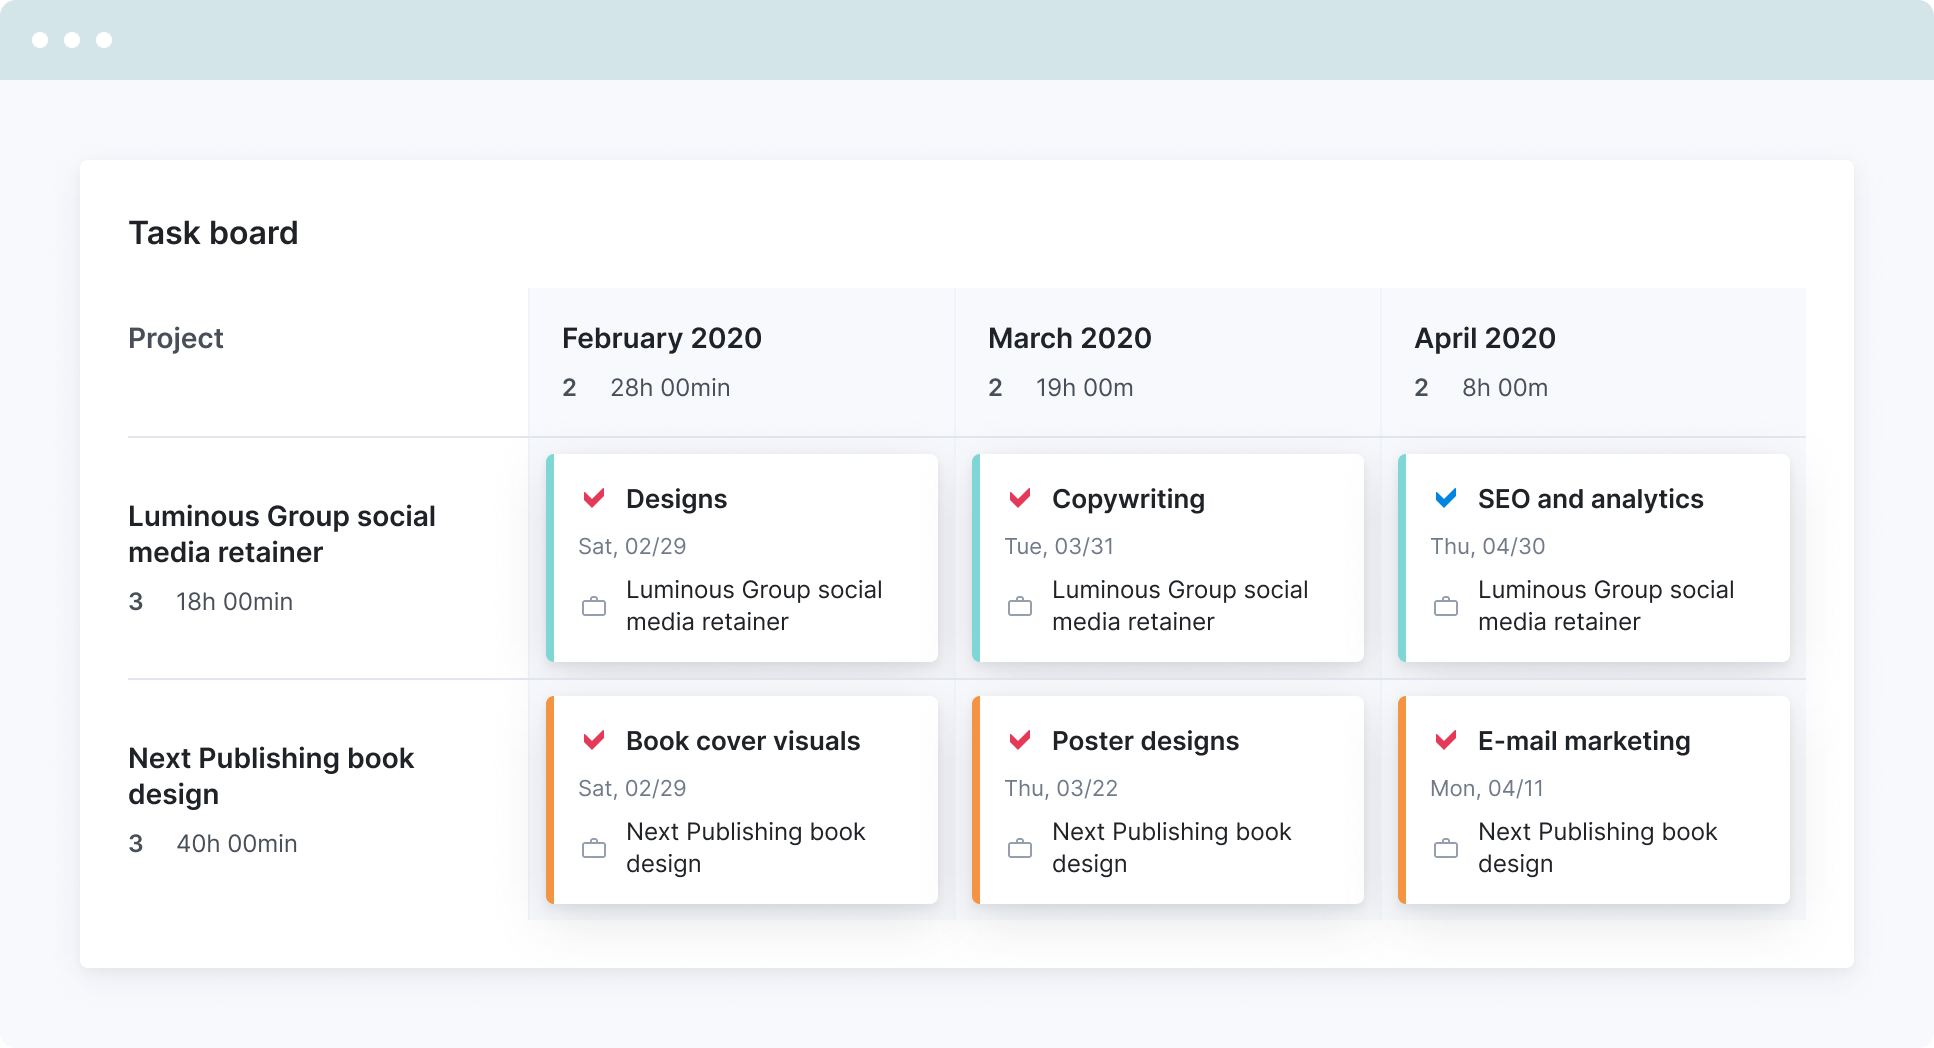Open the Designs task title
Screen dimensions: 1934x1048
pyautogui.click(x=676, y=499)
